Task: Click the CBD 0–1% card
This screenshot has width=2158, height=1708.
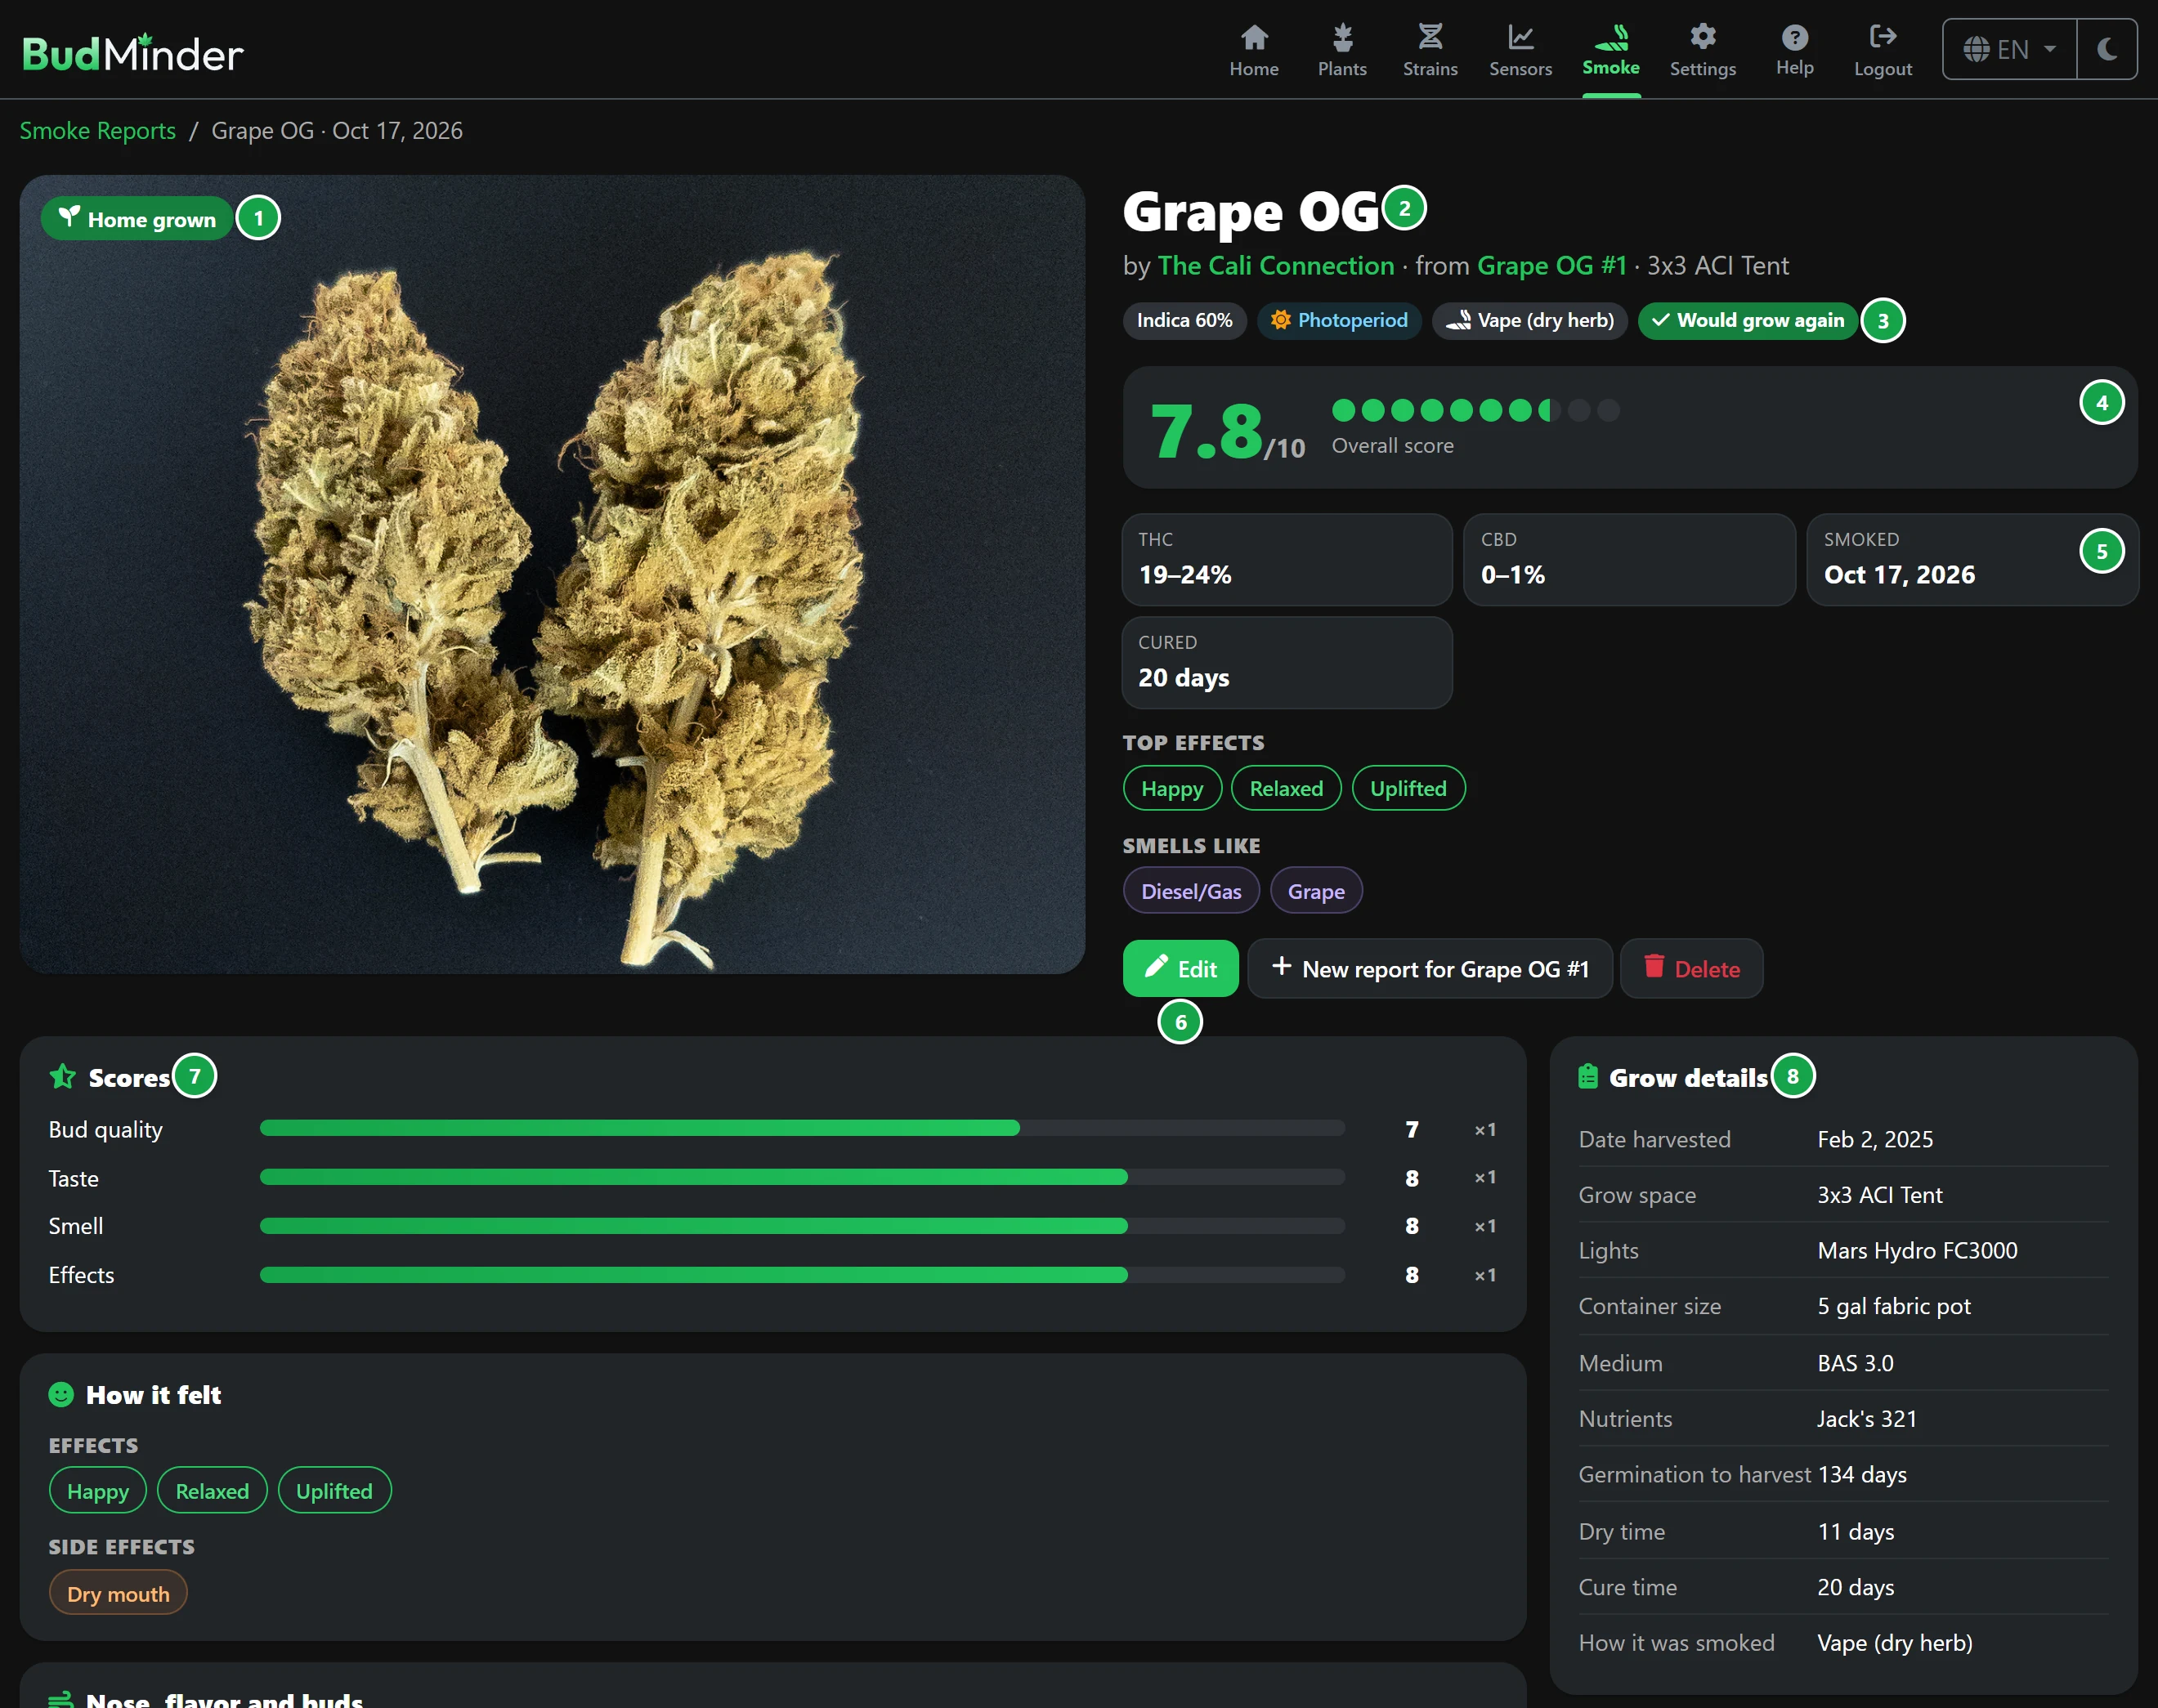Action: pos(1629,559)
